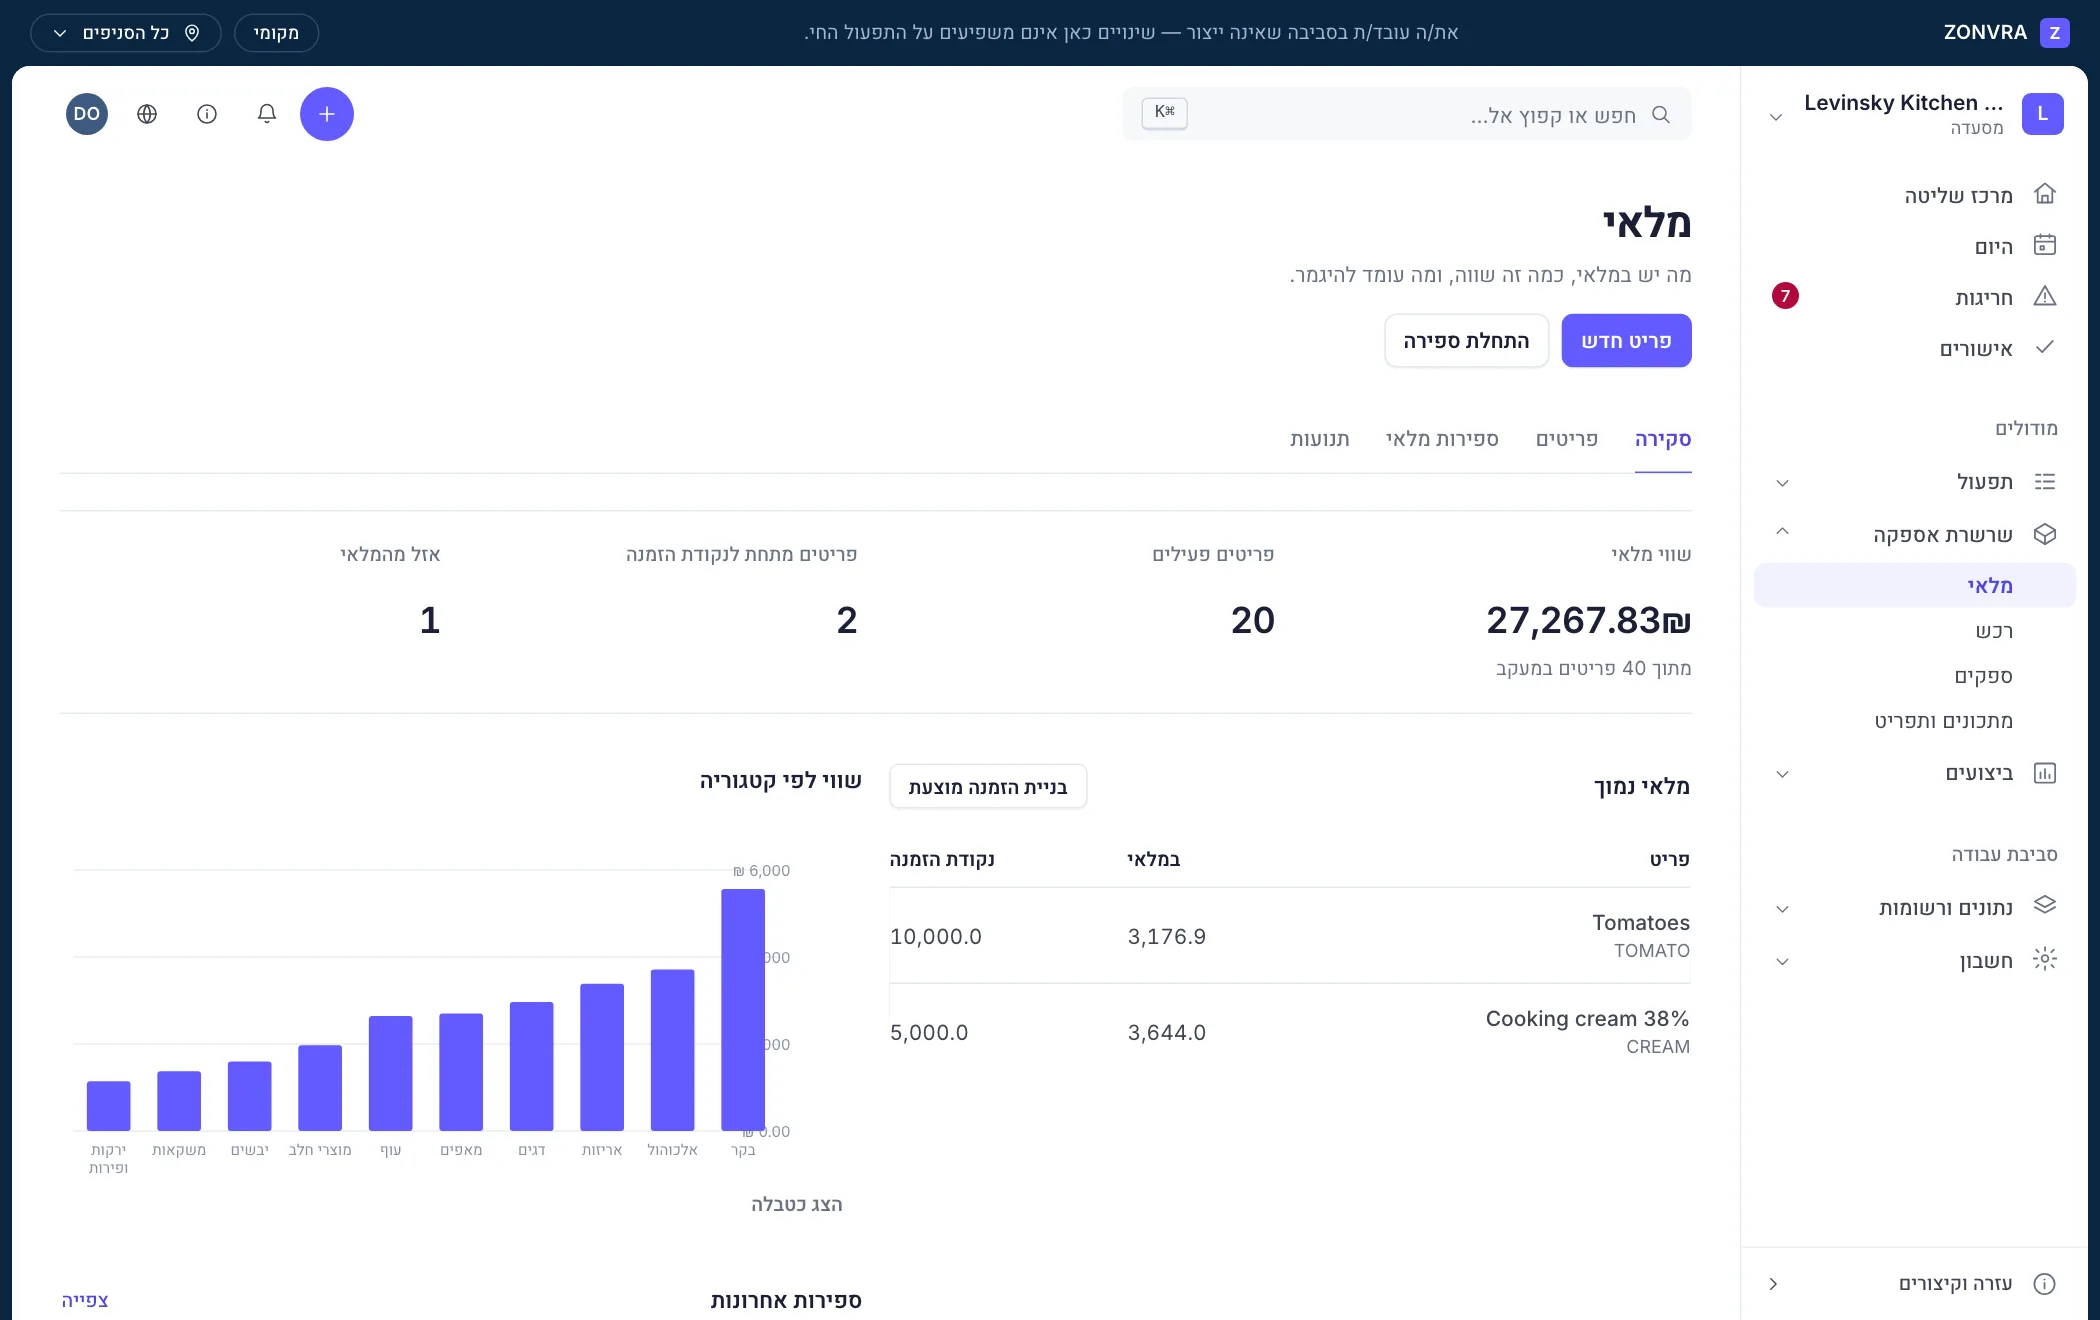Click the אלכוהול chart bar

672,1050
